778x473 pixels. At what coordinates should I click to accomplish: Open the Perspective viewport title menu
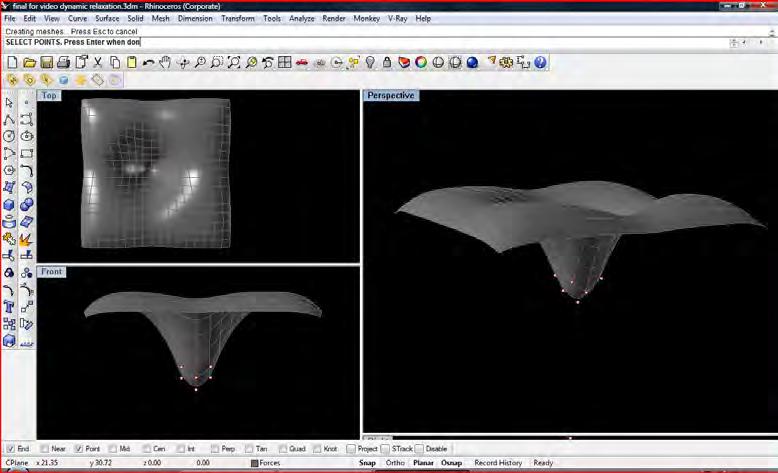coord(390,96)
